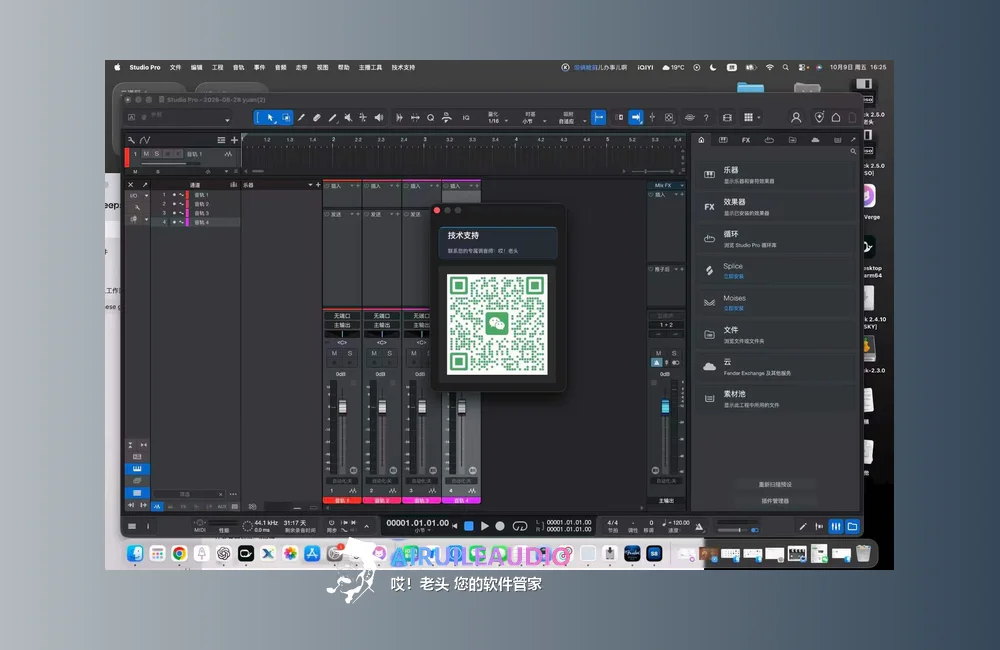Viewport: 1000px width, 650px height.
Task: Open the 效果器 effects entry
Action: click(x=776, y=207)
